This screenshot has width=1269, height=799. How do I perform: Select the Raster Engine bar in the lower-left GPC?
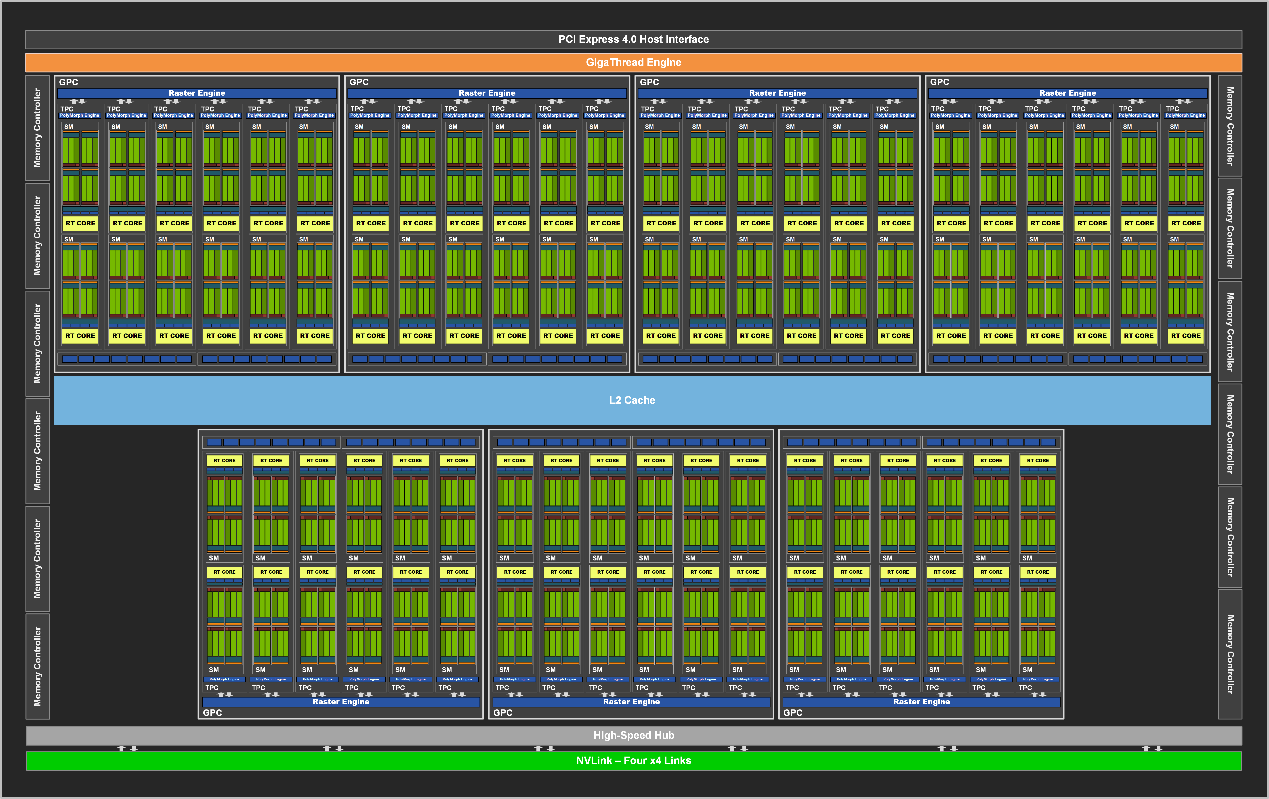coord(341,702)
